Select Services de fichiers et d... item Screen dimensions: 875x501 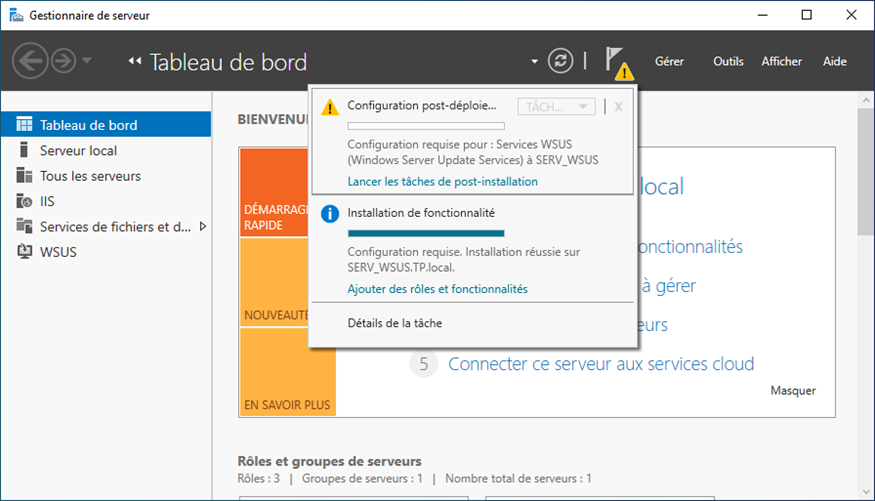pyautogui.click(x=106, y=227)
